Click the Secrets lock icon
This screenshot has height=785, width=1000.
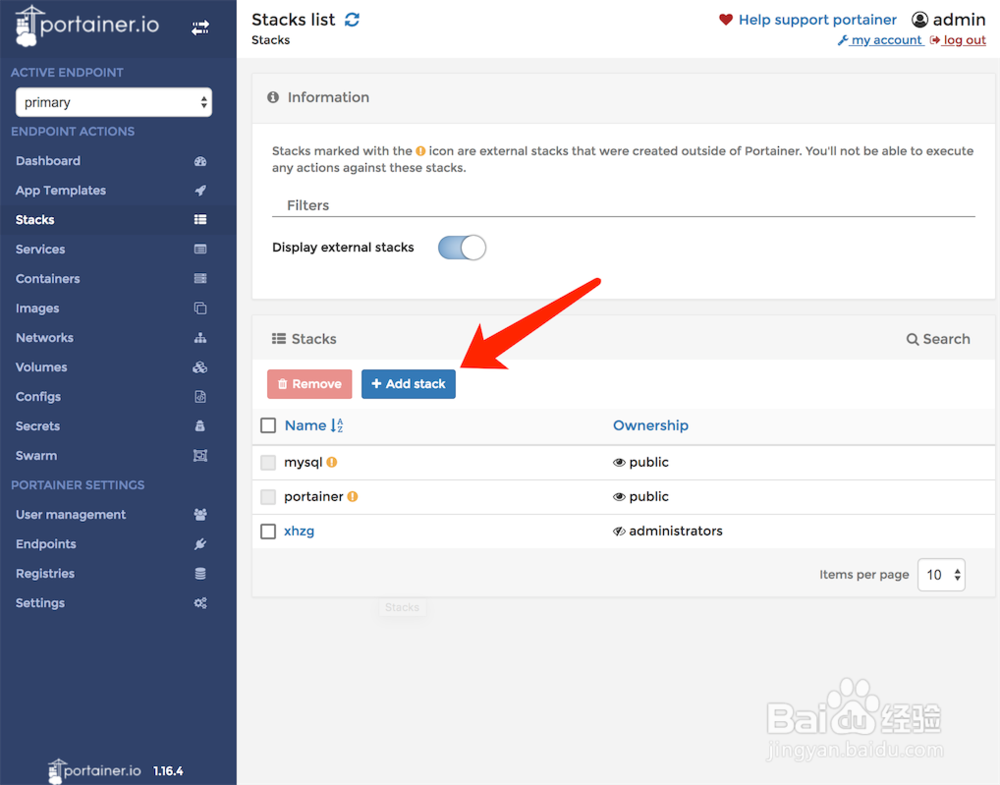200,426
